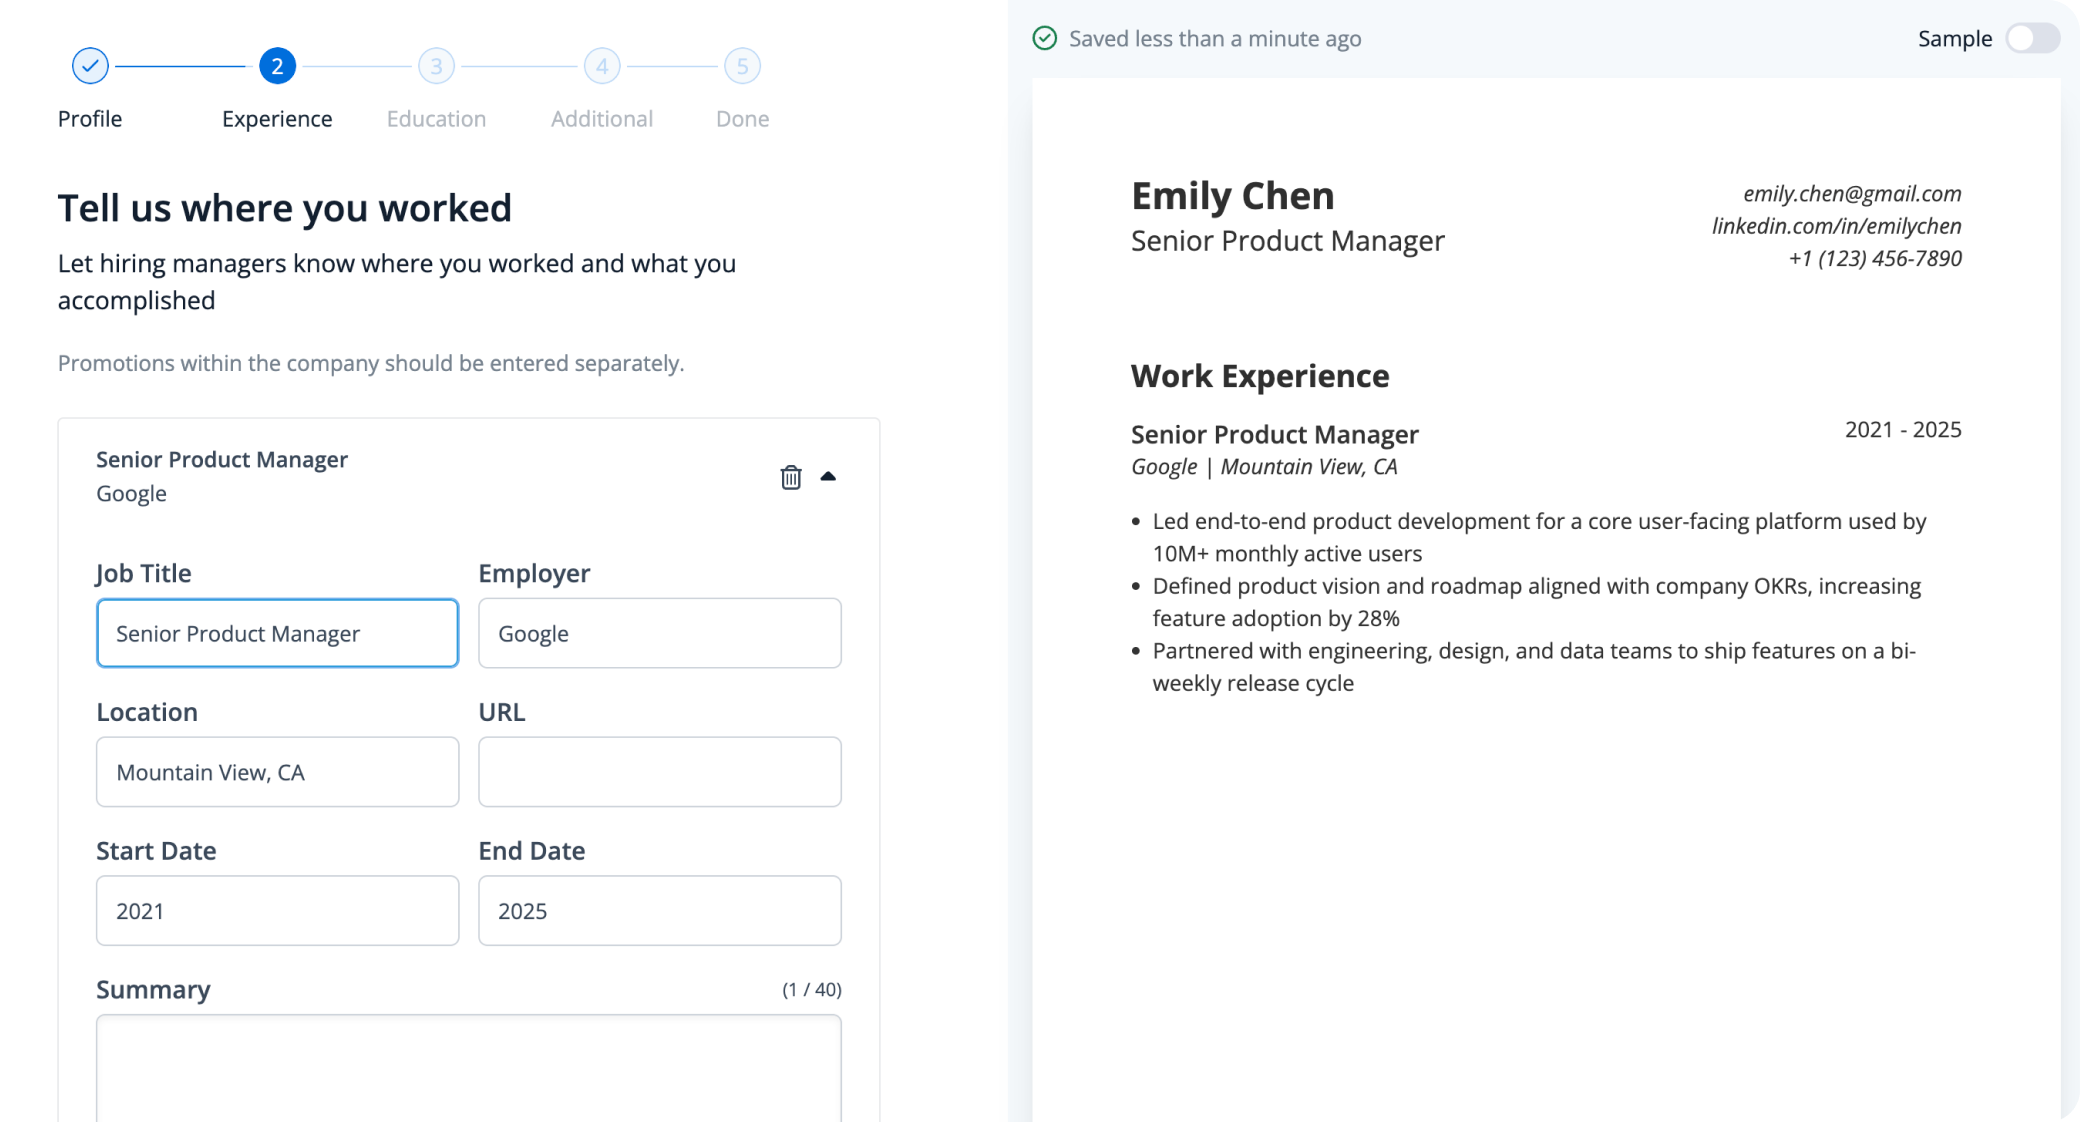Screen dimensions: 2080x1122
Task: Click the step 4 Additional circle
Action: (x=601, y=65)
